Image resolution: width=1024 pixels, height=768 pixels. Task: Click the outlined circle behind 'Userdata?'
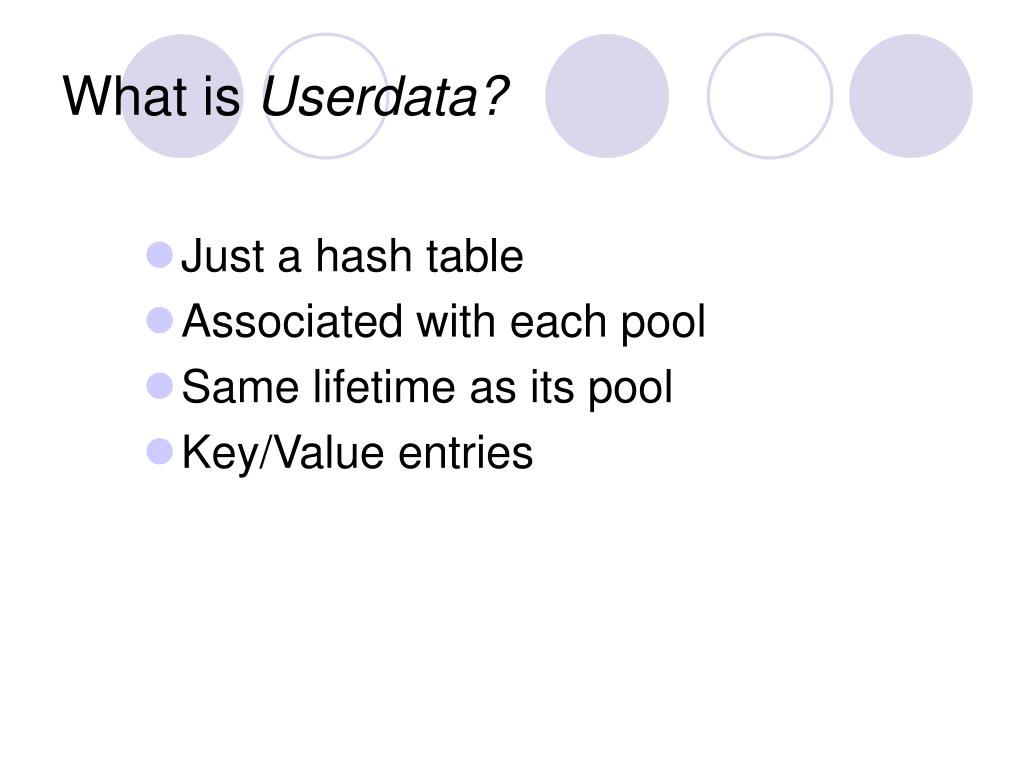point(326,96)
